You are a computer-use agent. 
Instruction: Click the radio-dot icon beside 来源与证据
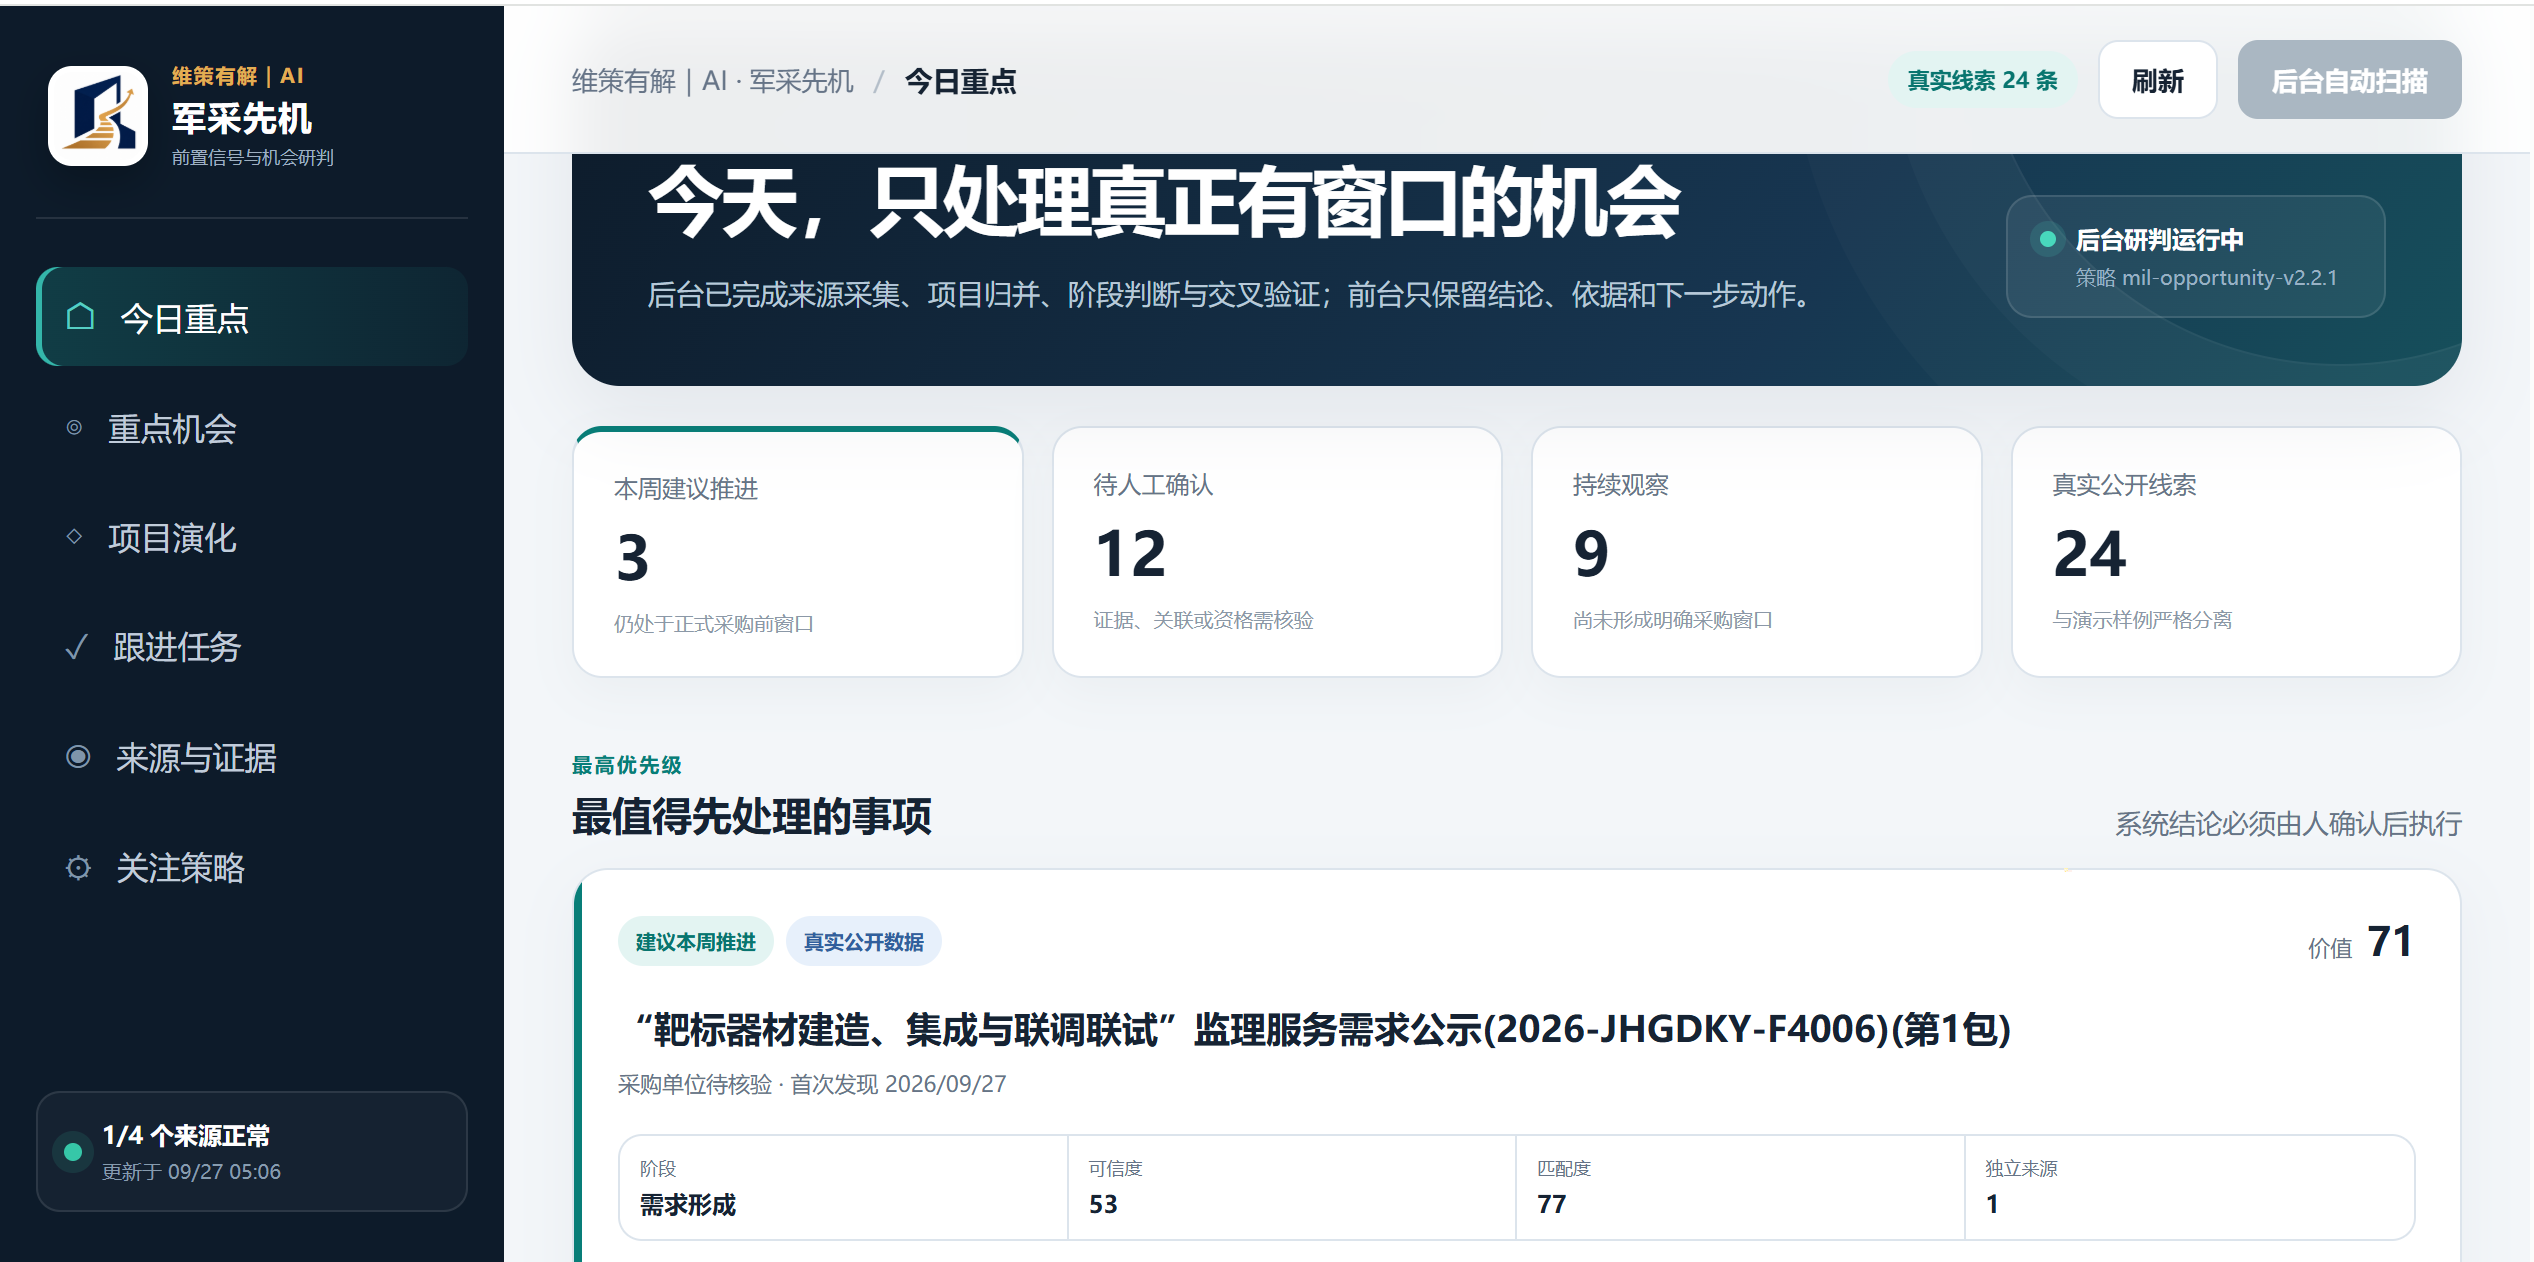point(78,757)
